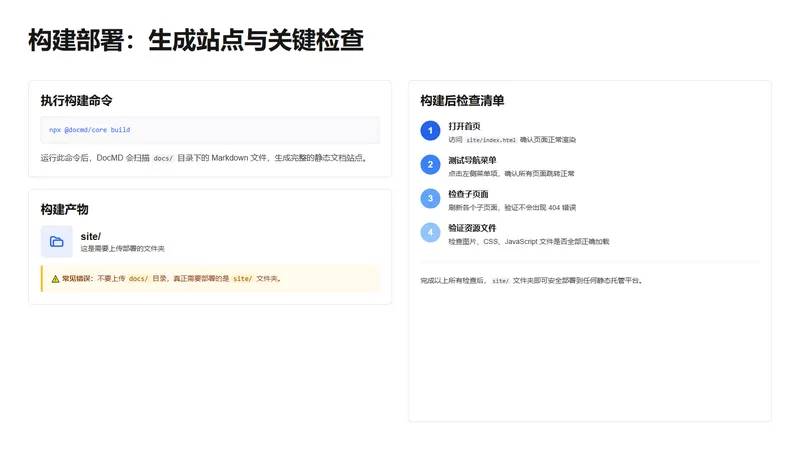Click the 常见错误 warning message text
Viewport: 800px width, 450px height.
(x=171, y=279)
